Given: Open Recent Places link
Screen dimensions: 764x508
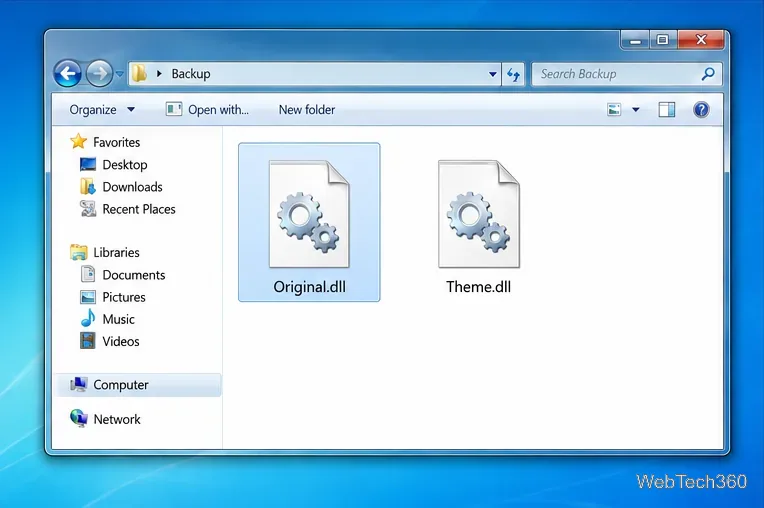Looking at the screenshot, I should click(139, 209).
